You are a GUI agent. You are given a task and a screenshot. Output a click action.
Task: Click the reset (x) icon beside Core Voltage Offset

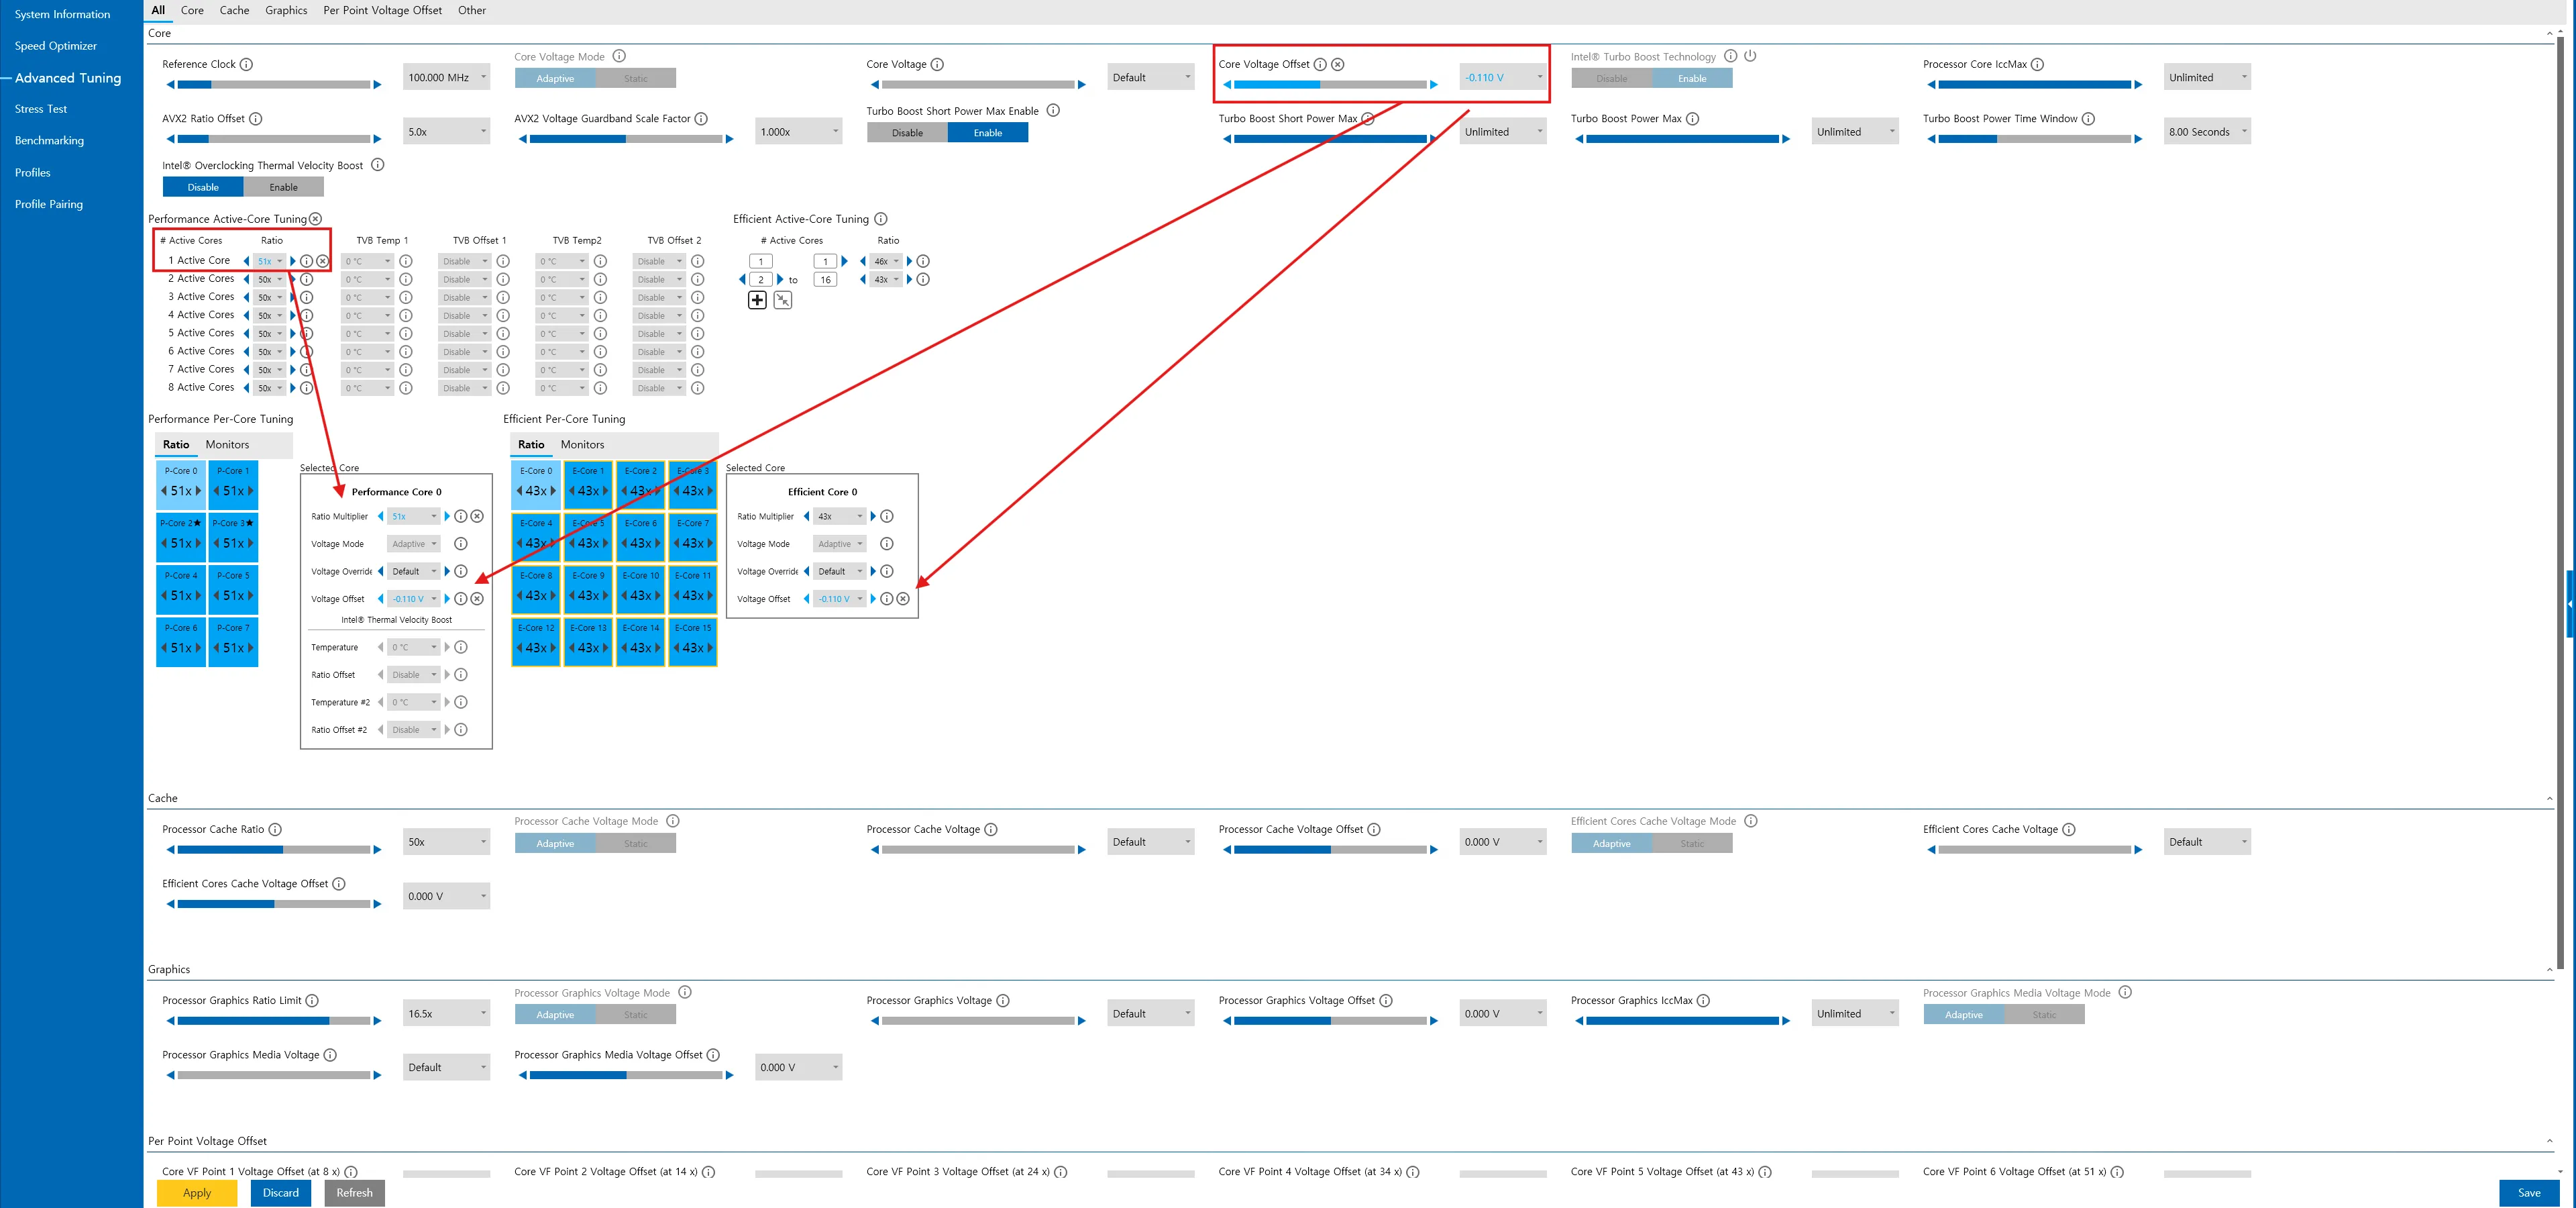[1338, 64]
